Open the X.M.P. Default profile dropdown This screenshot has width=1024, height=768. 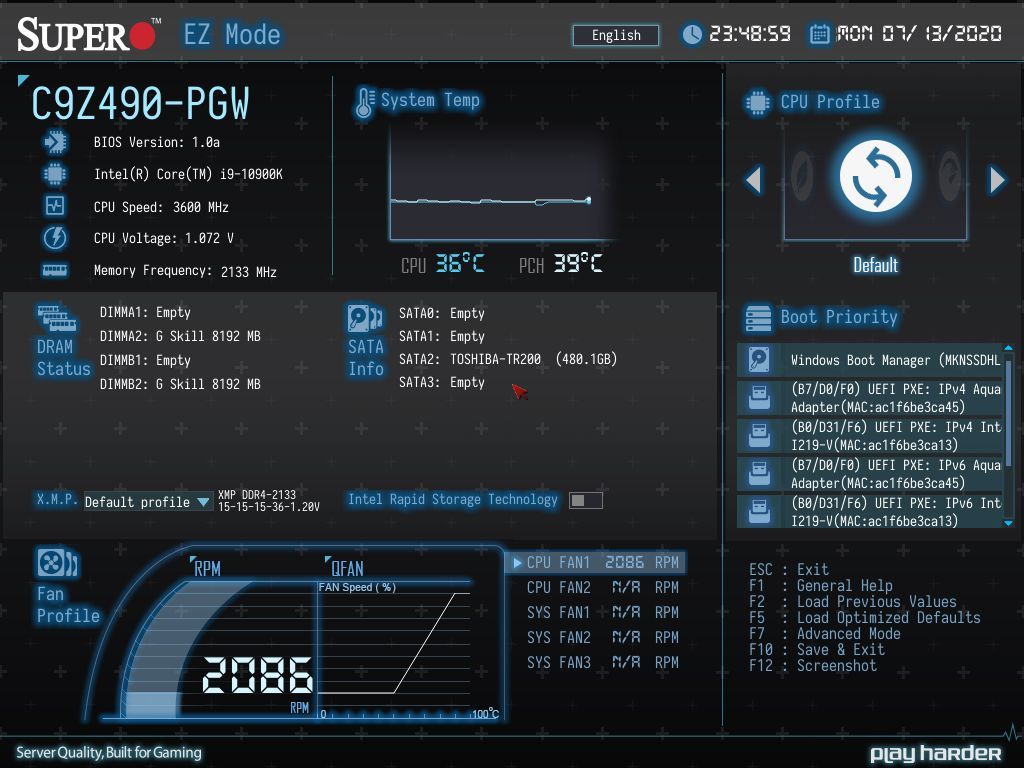(148, 502)
